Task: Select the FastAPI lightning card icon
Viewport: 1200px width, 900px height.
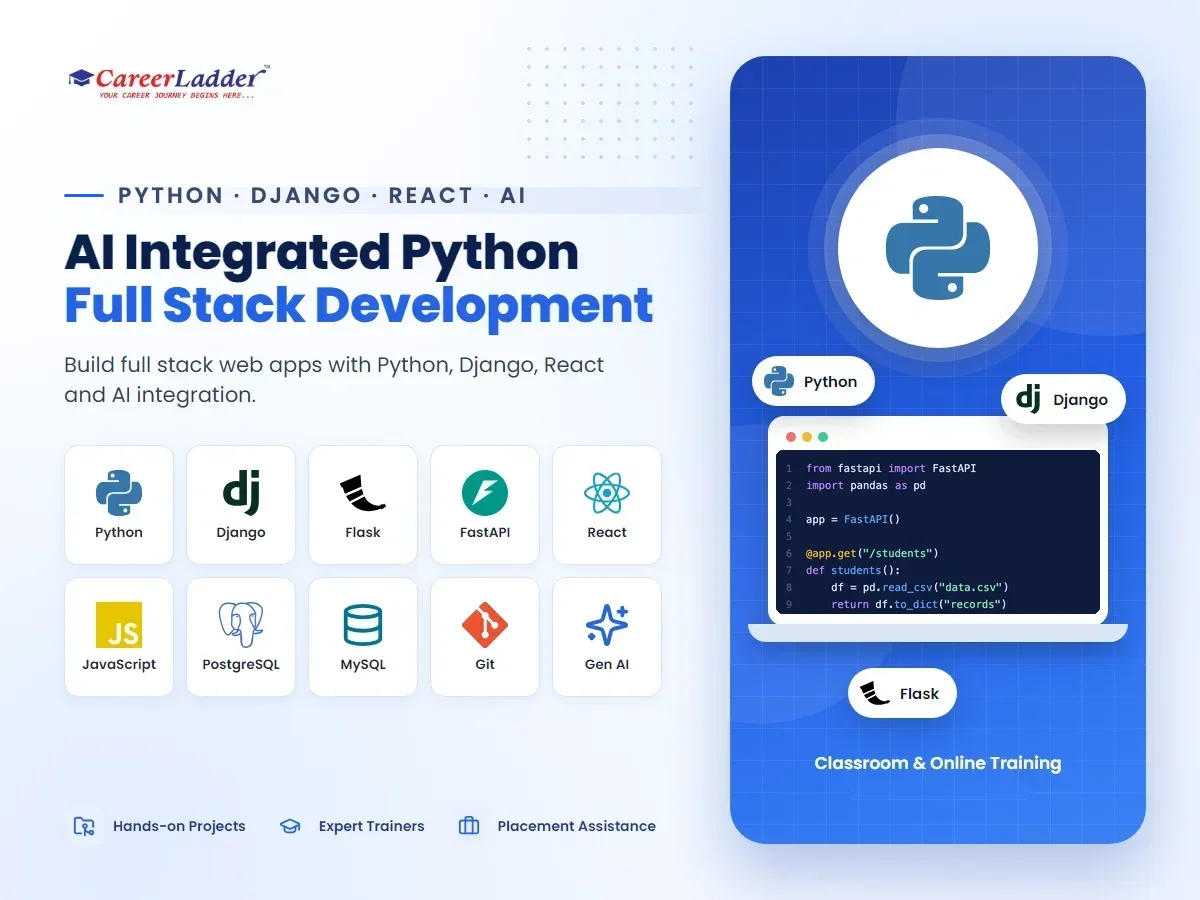Action: pos(485,494)
